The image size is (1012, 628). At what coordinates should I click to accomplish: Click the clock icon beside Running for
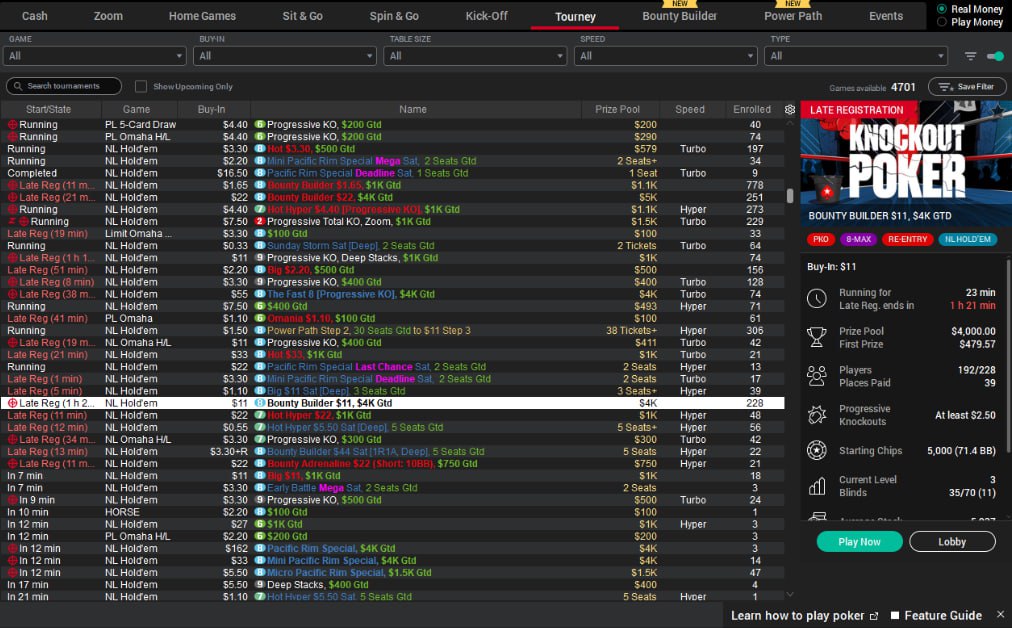click(816, 298)
